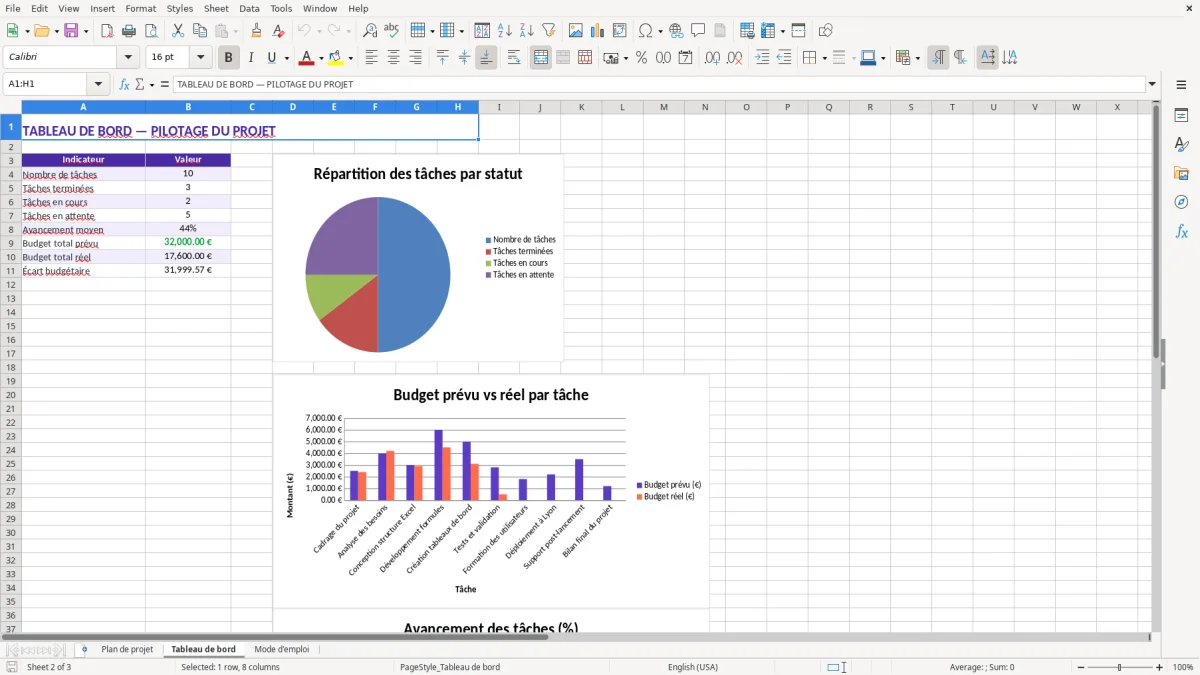1200x675 pixels.
Task: Click row 15 header
Action: click(x=11, y=326)
